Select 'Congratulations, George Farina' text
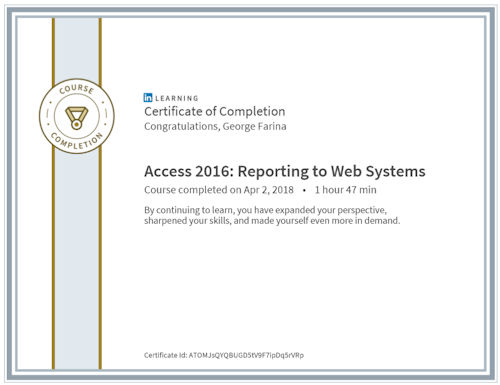This screenshot has height=385, width=500. tap(215, 126)
